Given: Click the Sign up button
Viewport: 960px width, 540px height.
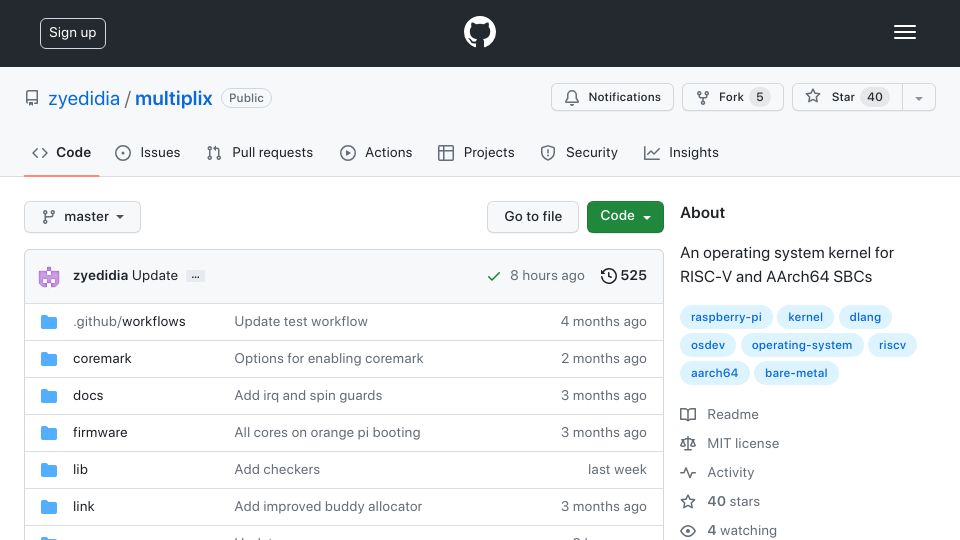Looking at the screenshot, I should 73,33.
